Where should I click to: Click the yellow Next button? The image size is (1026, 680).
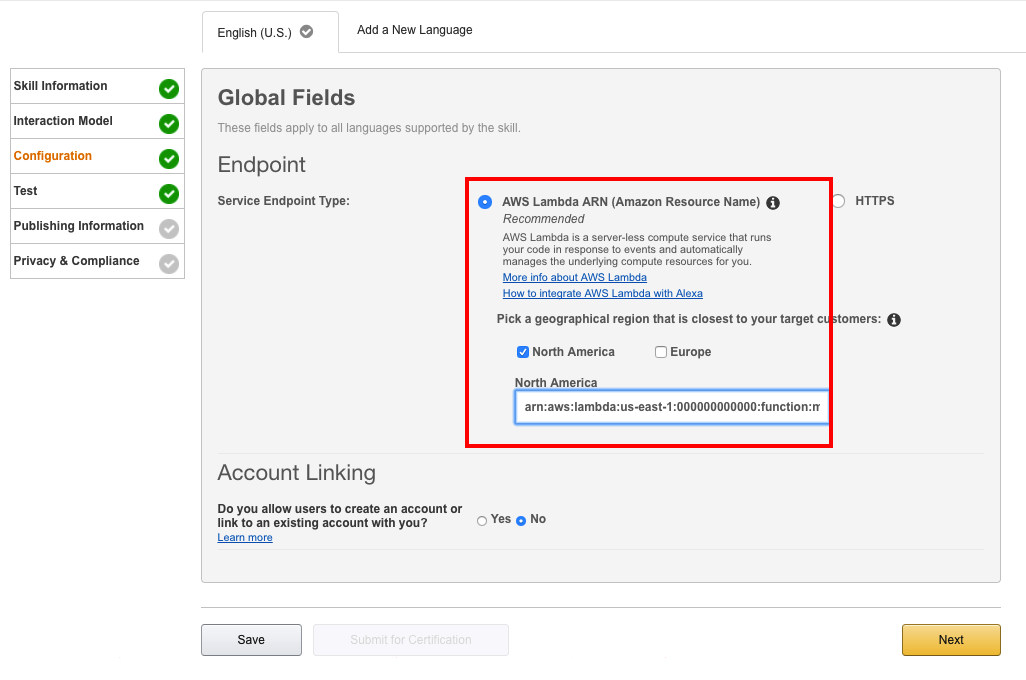click(x=951, y=640)
